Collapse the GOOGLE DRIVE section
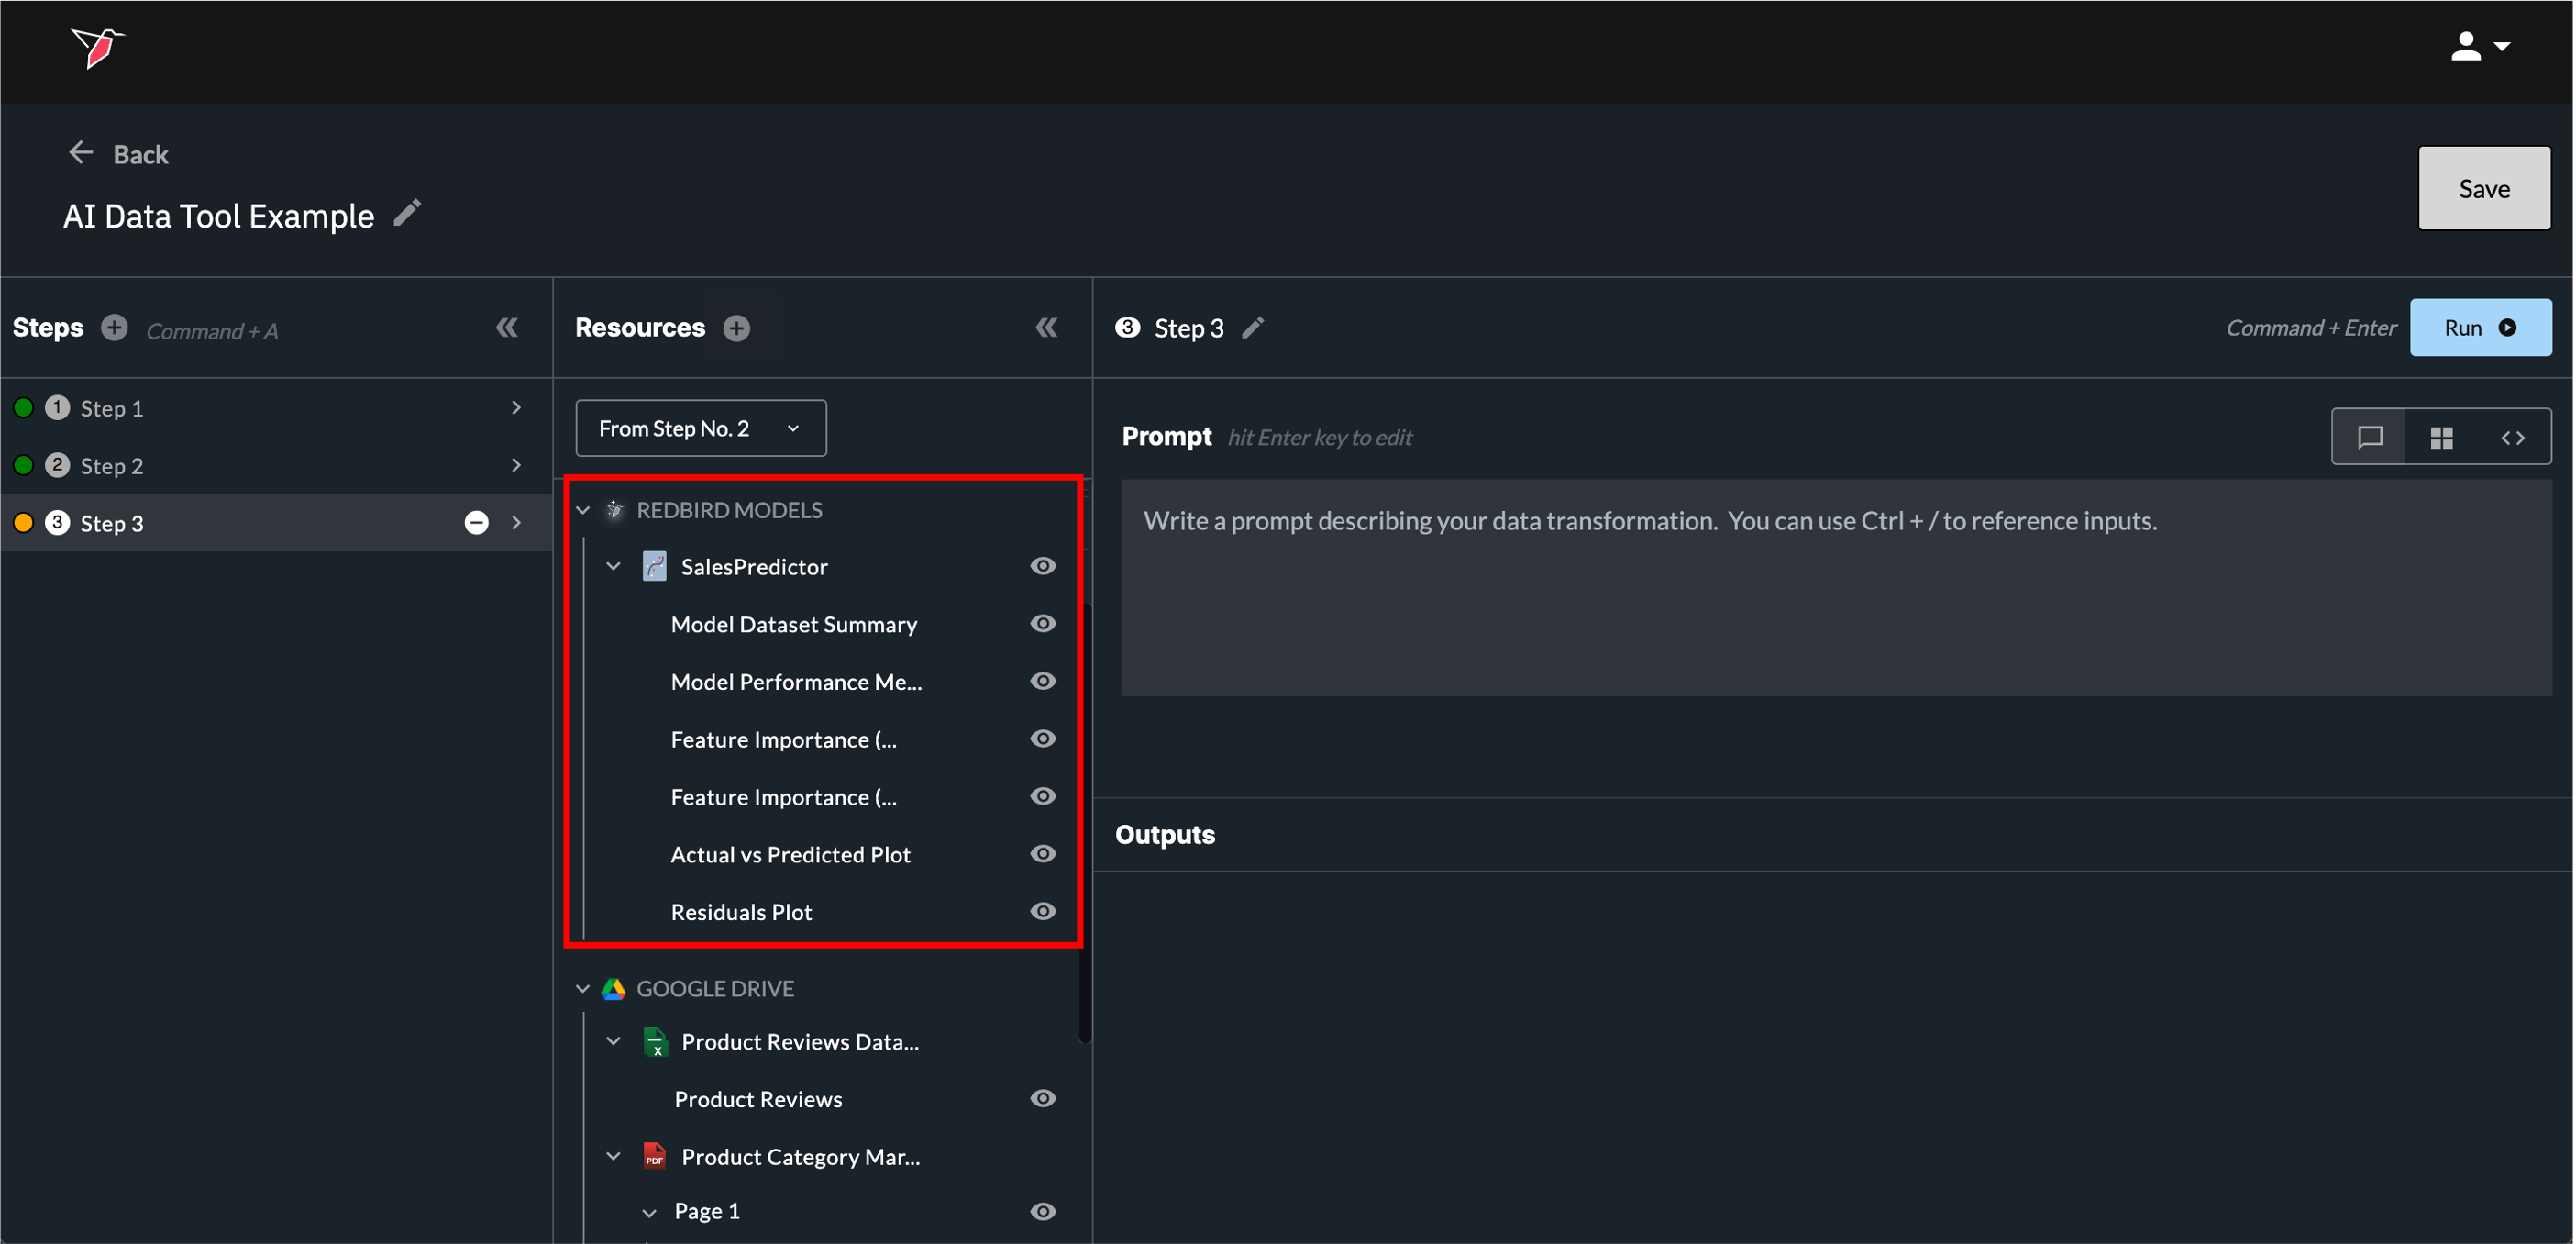Image resolution: width=2576 pixels, height=1244 pixels. tap(583, 989)
